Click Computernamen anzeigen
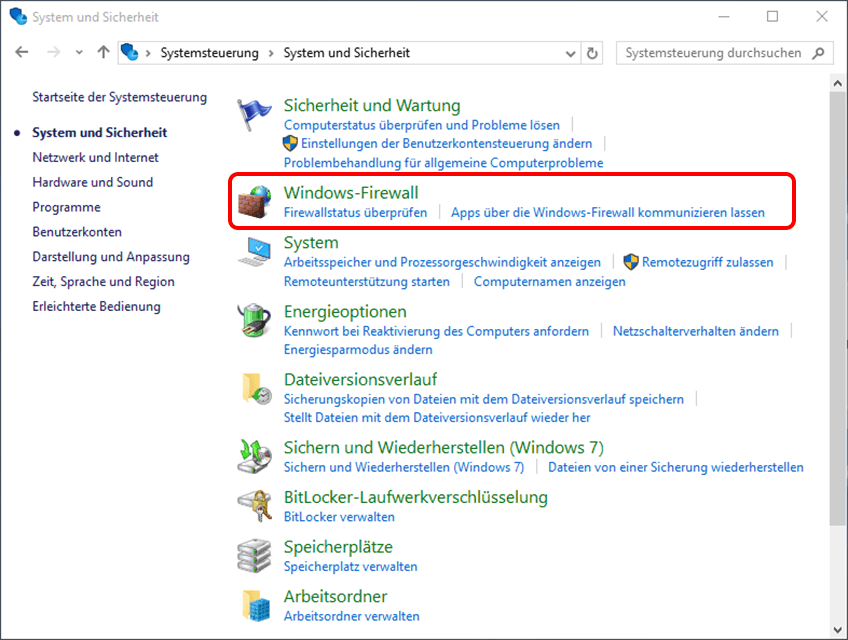Screen dimensions: 848x640 pos(549,282)
